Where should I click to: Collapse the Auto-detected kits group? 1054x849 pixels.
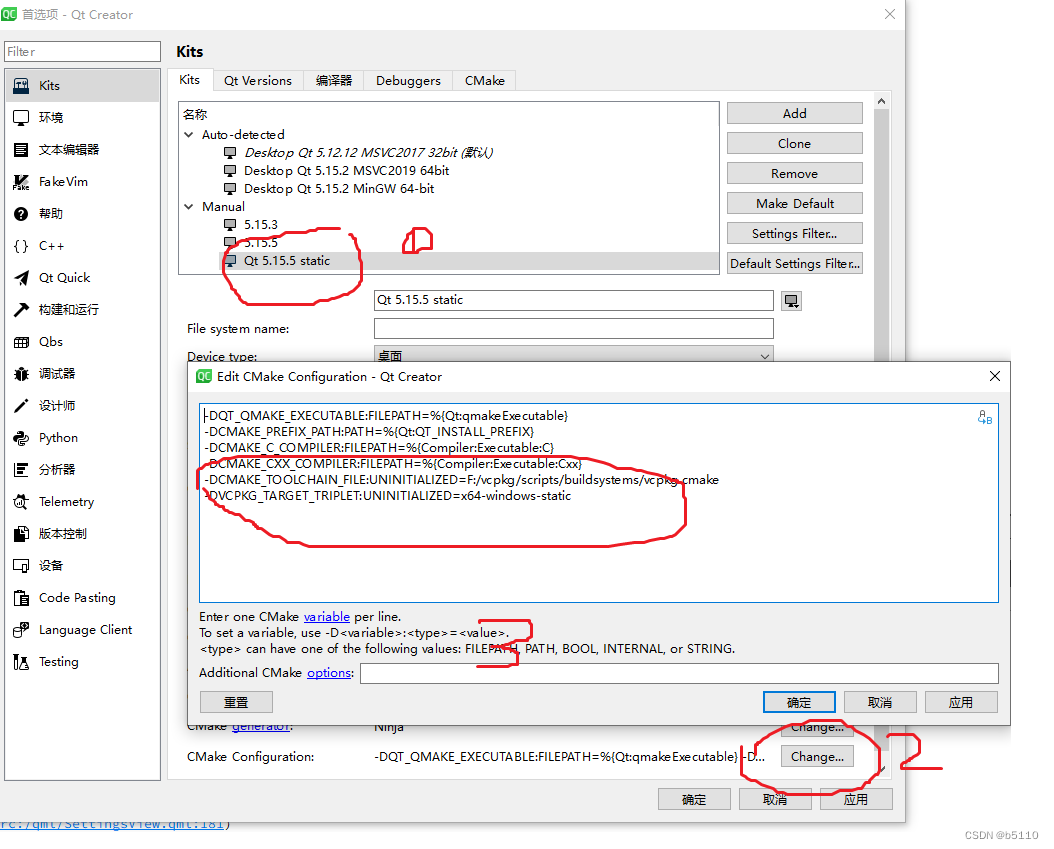(x=189, y=134)
